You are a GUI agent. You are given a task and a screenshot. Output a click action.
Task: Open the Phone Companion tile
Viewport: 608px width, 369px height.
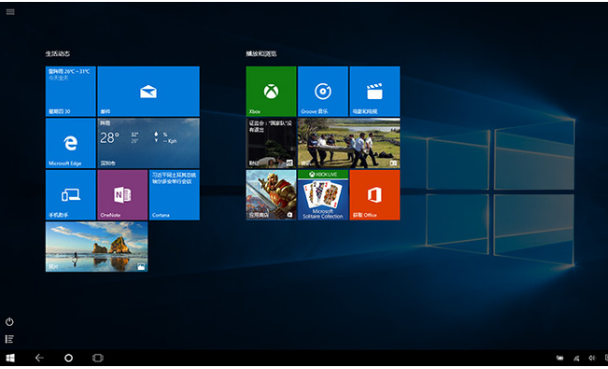click(71, 195)
